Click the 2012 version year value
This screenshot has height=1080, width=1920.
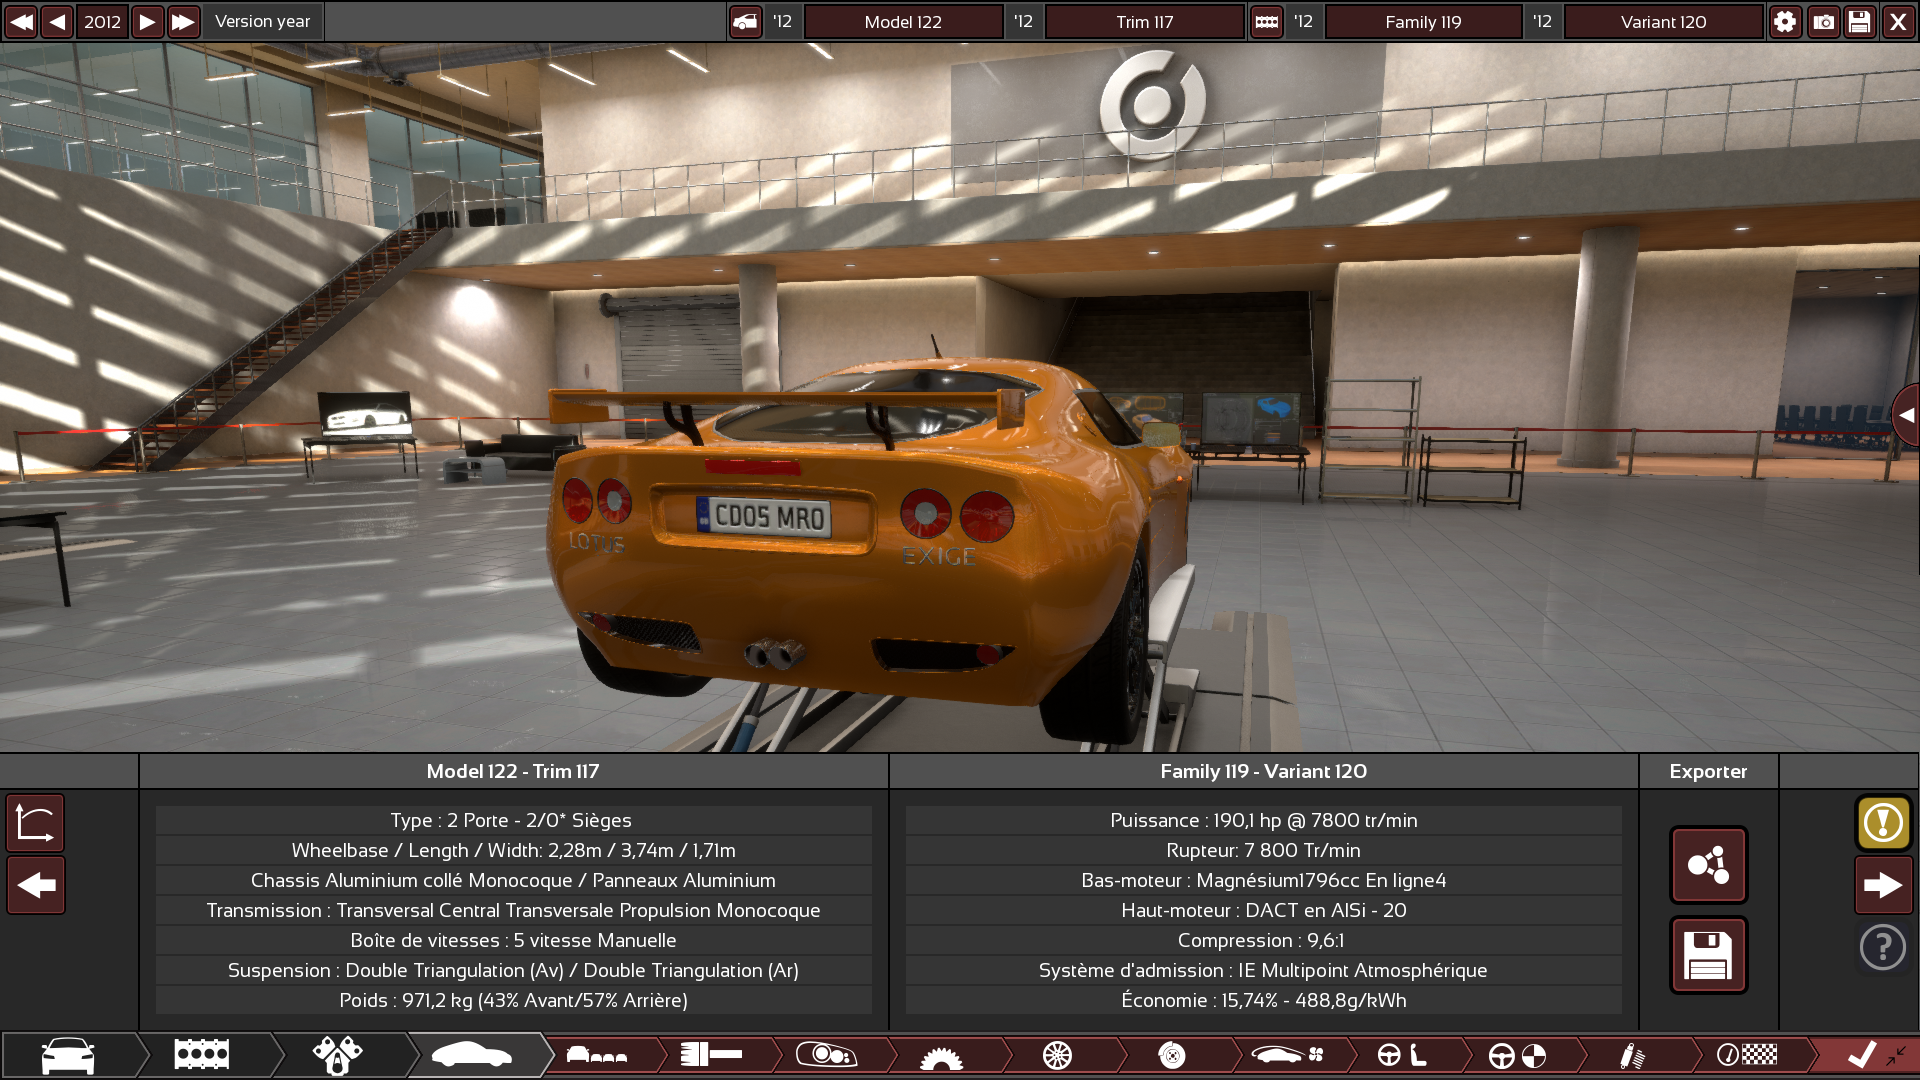click(102, 21)
